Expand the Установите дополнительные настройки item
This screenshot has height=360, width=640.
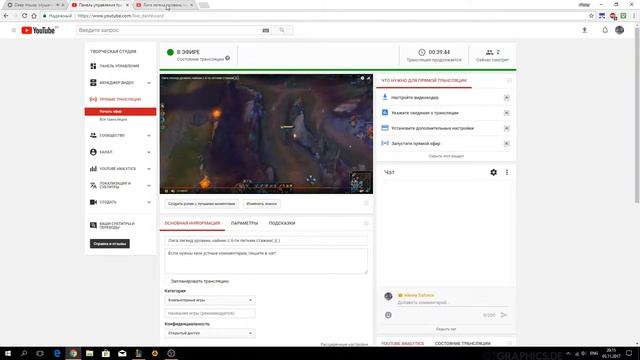coord(507,128)
